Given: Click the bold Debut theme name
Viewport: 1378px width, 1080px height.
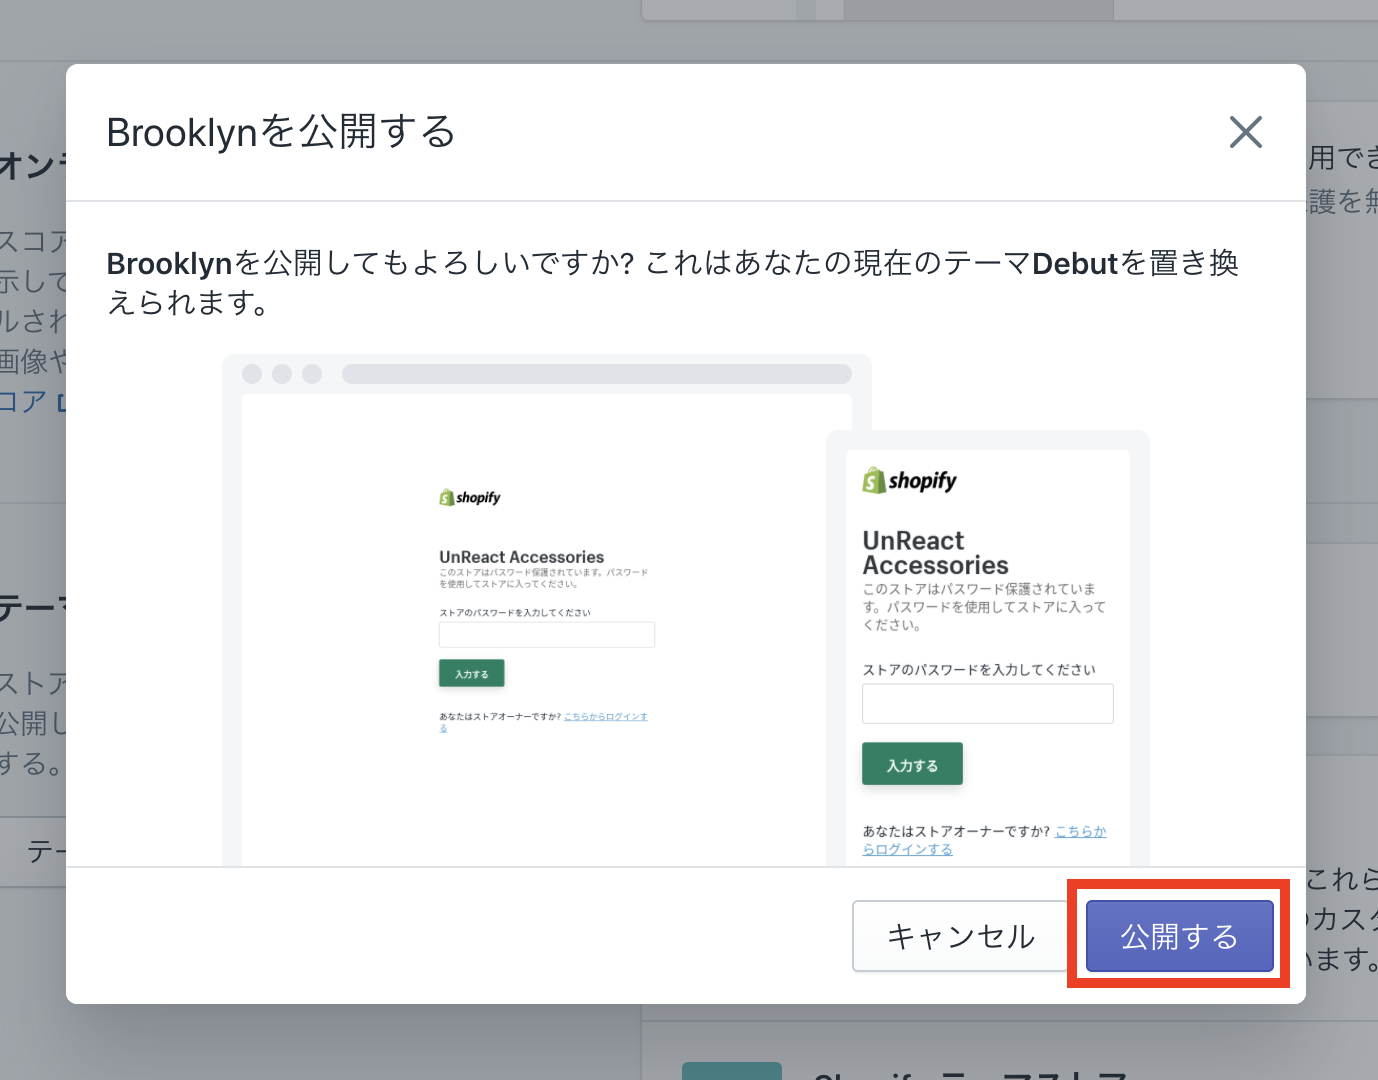Looking at the screenshot, I should (1074, 264).
